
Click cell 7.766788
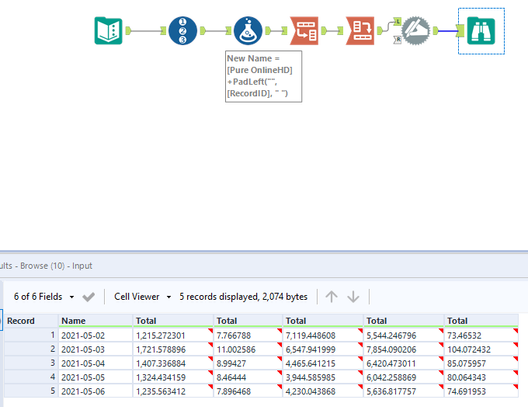pyautogui.click(x=248, y=335)
